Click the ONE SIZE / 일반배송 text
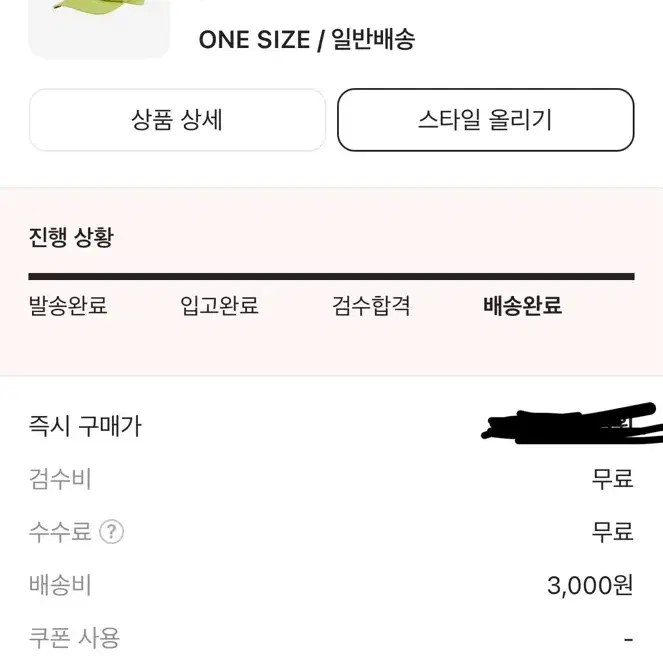Viewport: 663px width, 663px height. coord(307,40)
